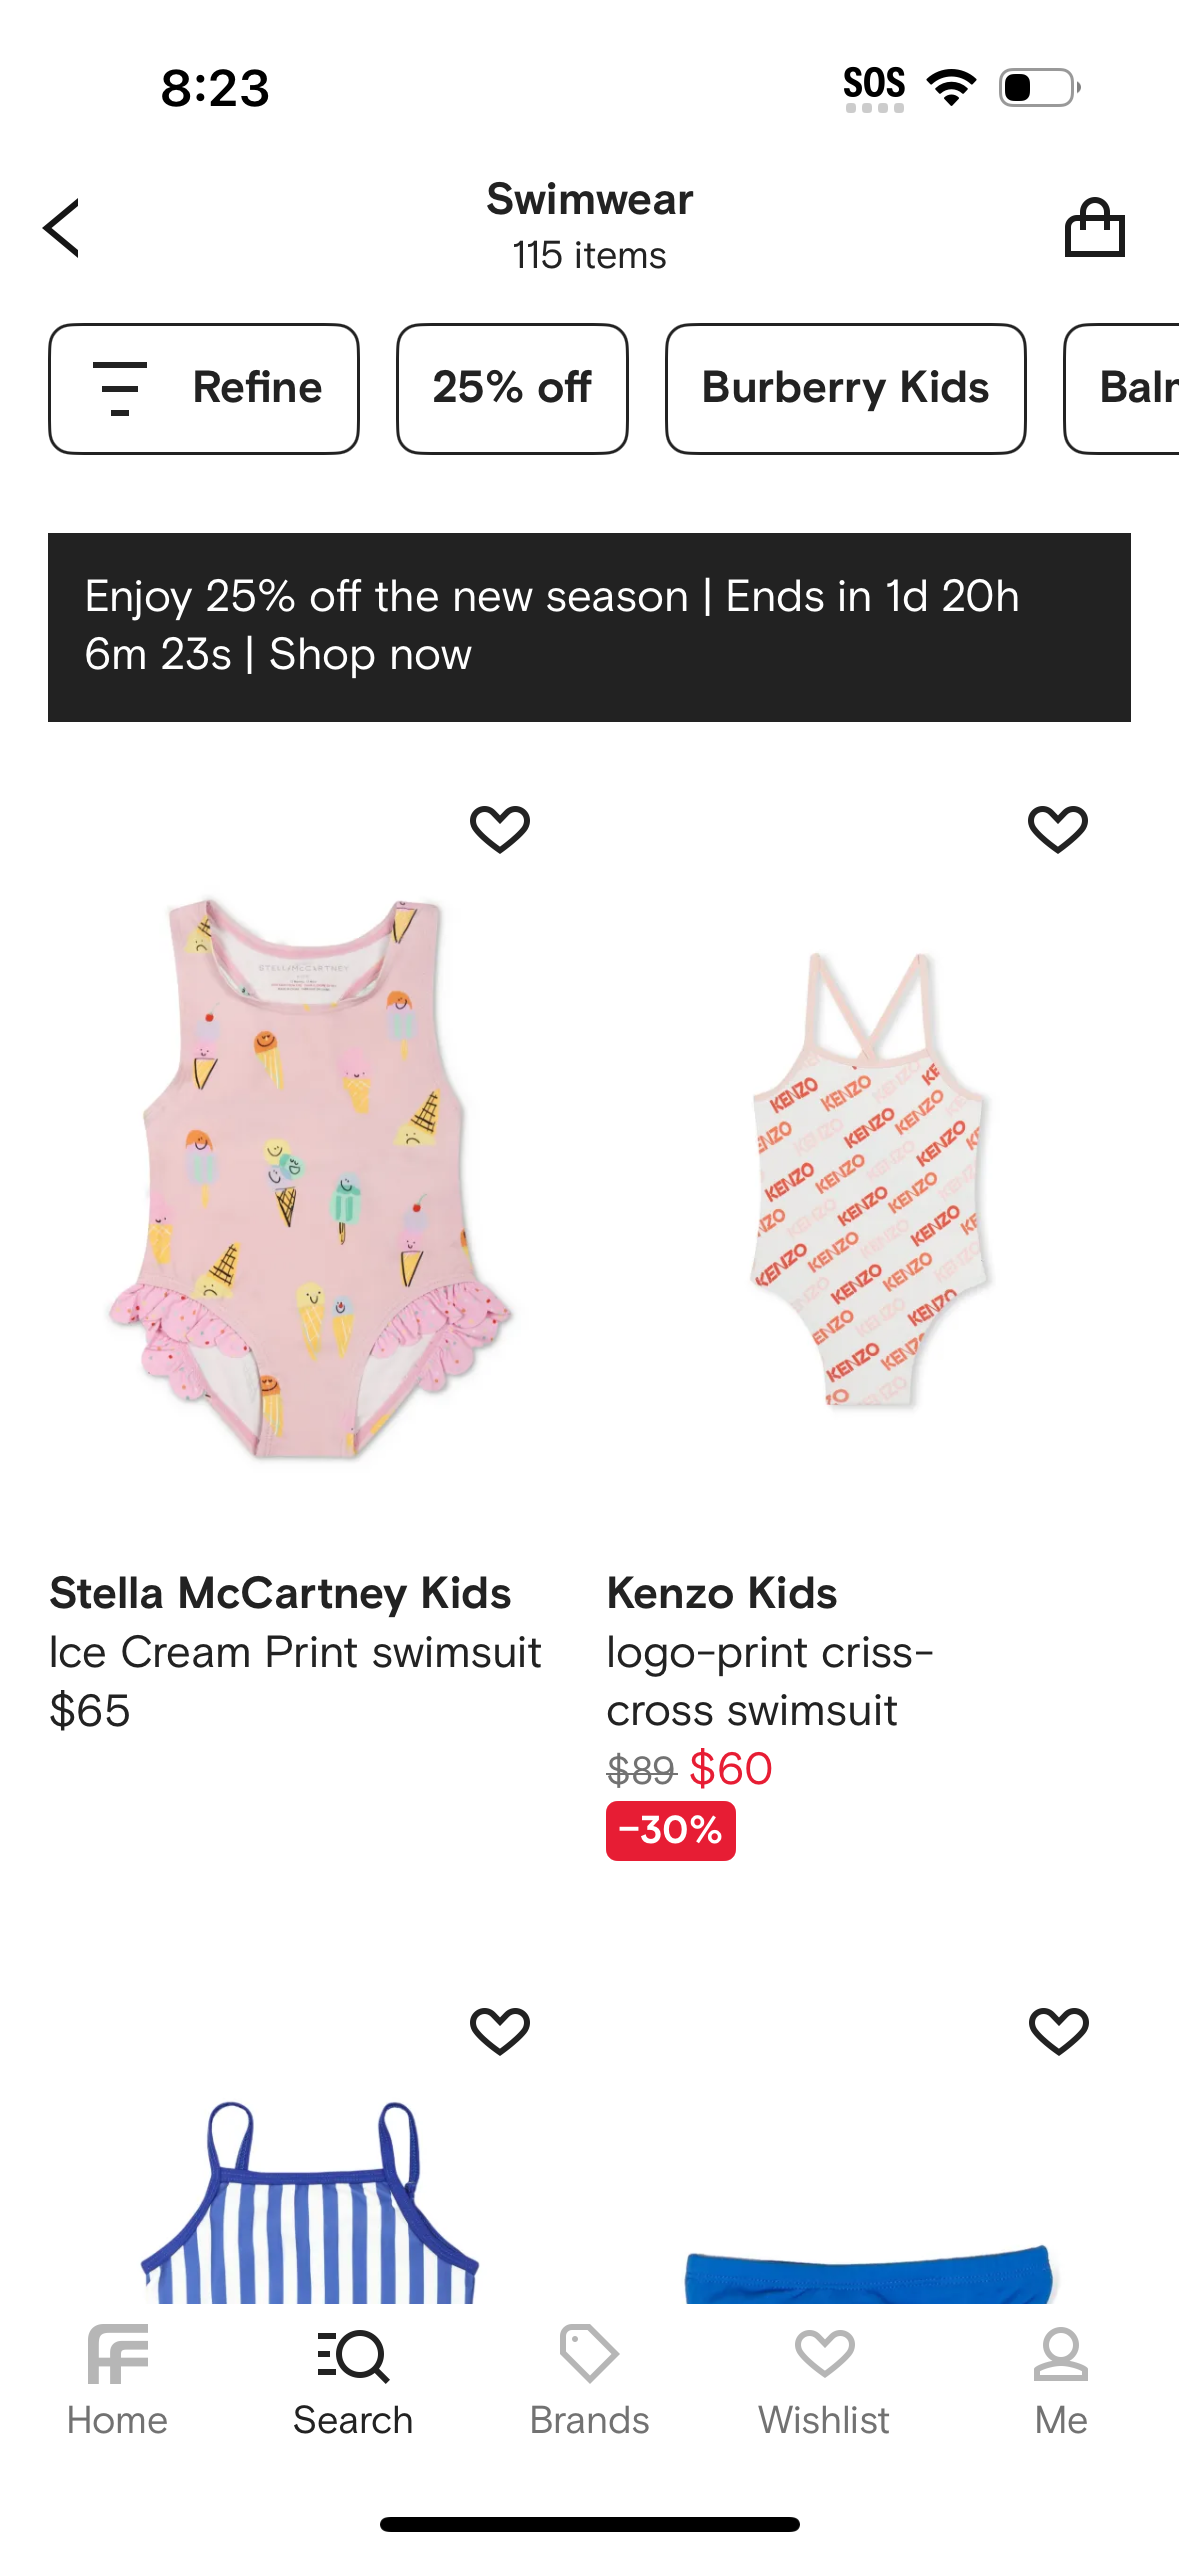1179x2556 pixels.
Task: Favorite the Kenzo Kids swimsuit
Action: pyautogui.click(x=1058, y=829)
